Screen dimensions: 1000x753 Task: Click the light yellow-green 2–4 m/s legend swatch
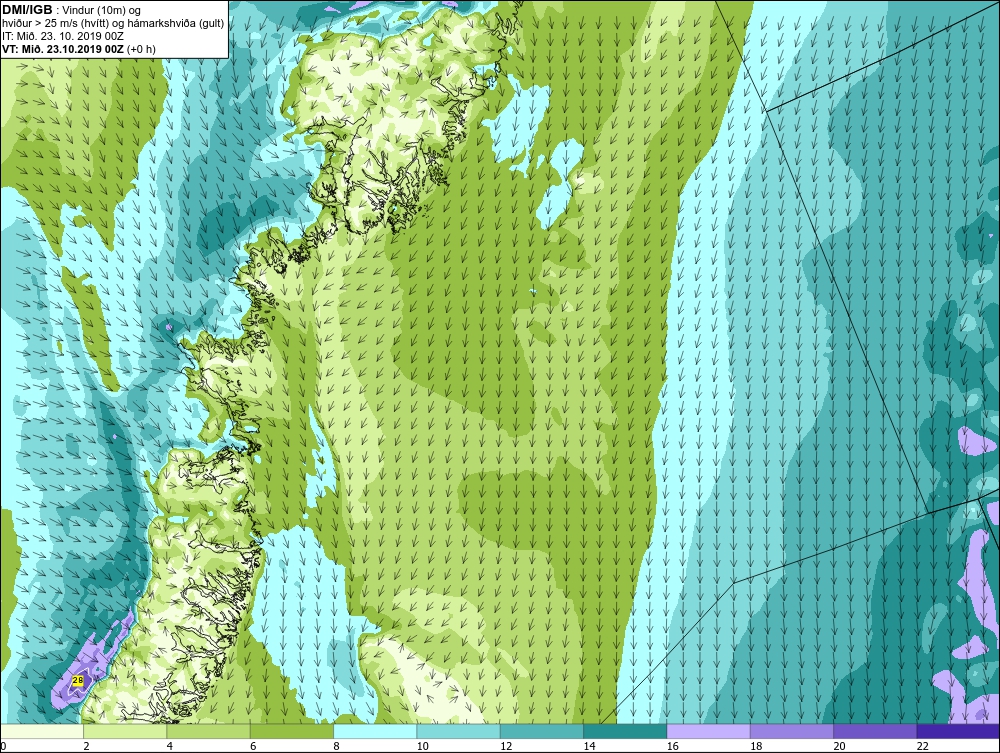pyautogui.click(x=125, y=731)
